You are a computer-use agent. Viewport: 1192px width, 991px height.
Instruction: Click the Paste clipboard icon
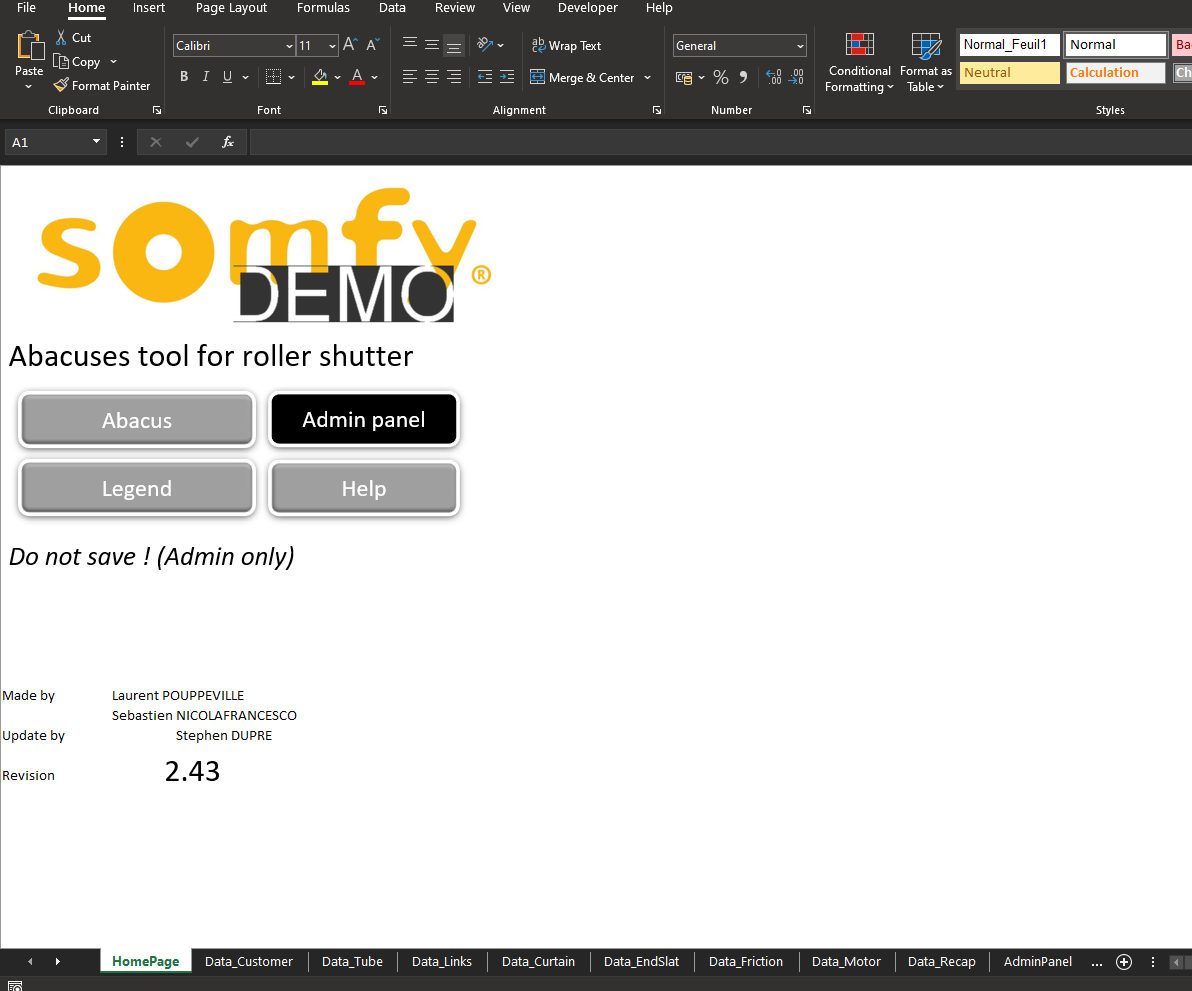[30, 46]
